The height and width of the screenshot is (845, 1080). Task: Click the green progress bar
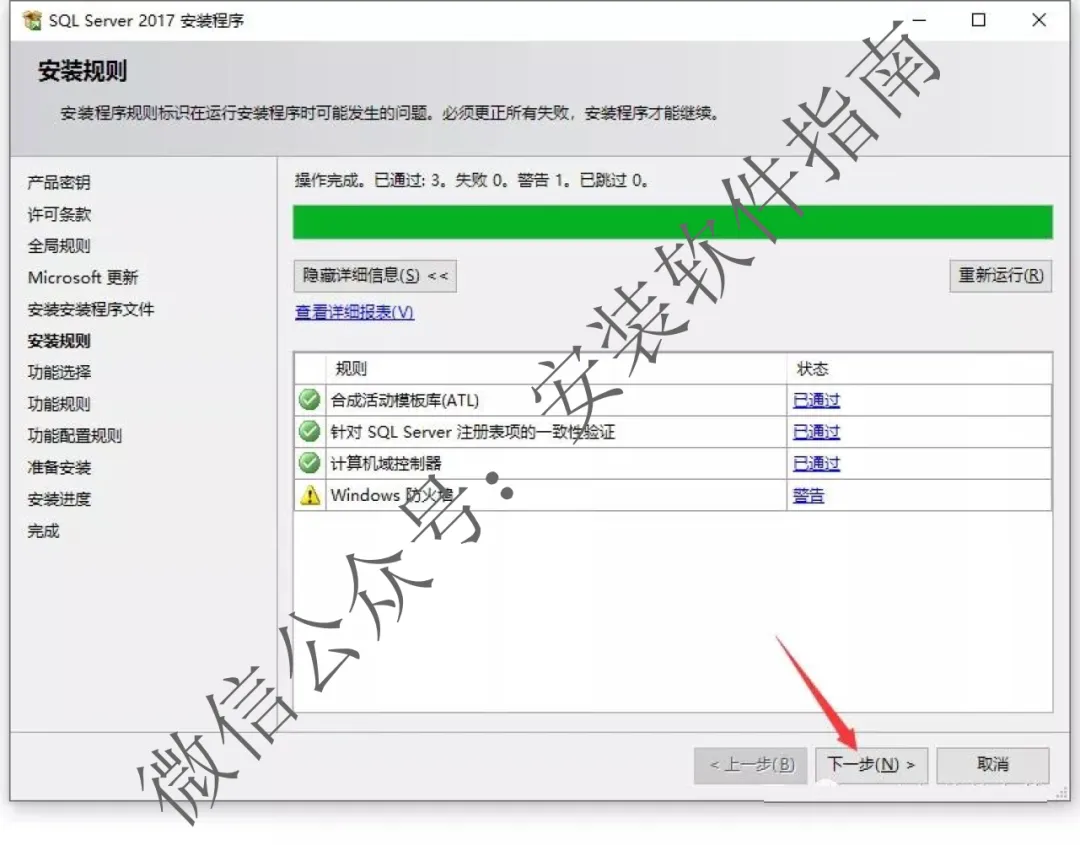coord(673,222)
